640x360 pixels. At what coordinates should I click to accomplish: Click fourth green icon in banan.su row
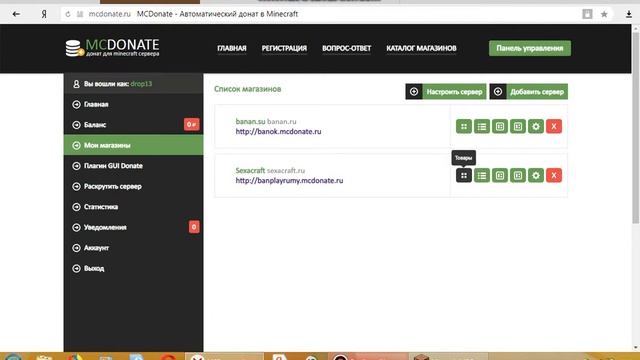pos(518,127)
